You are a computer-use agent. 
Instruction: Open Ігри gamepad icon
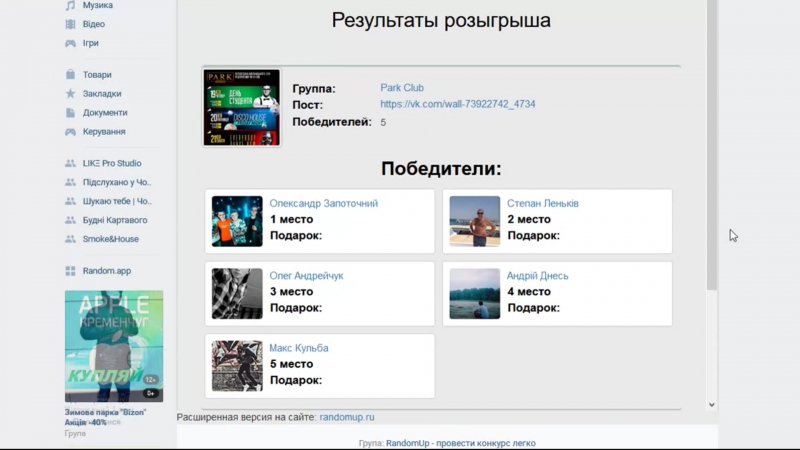70,43
